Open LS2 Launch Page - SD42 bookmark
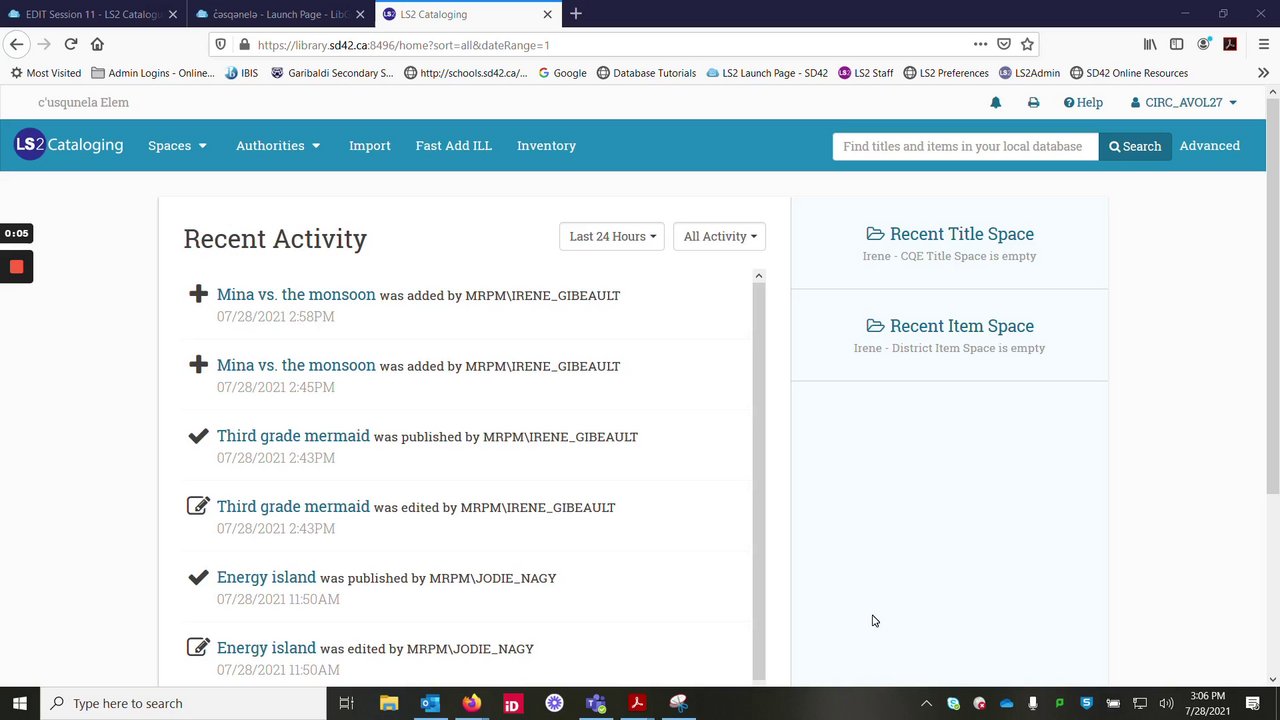 [x=767, y=73]
